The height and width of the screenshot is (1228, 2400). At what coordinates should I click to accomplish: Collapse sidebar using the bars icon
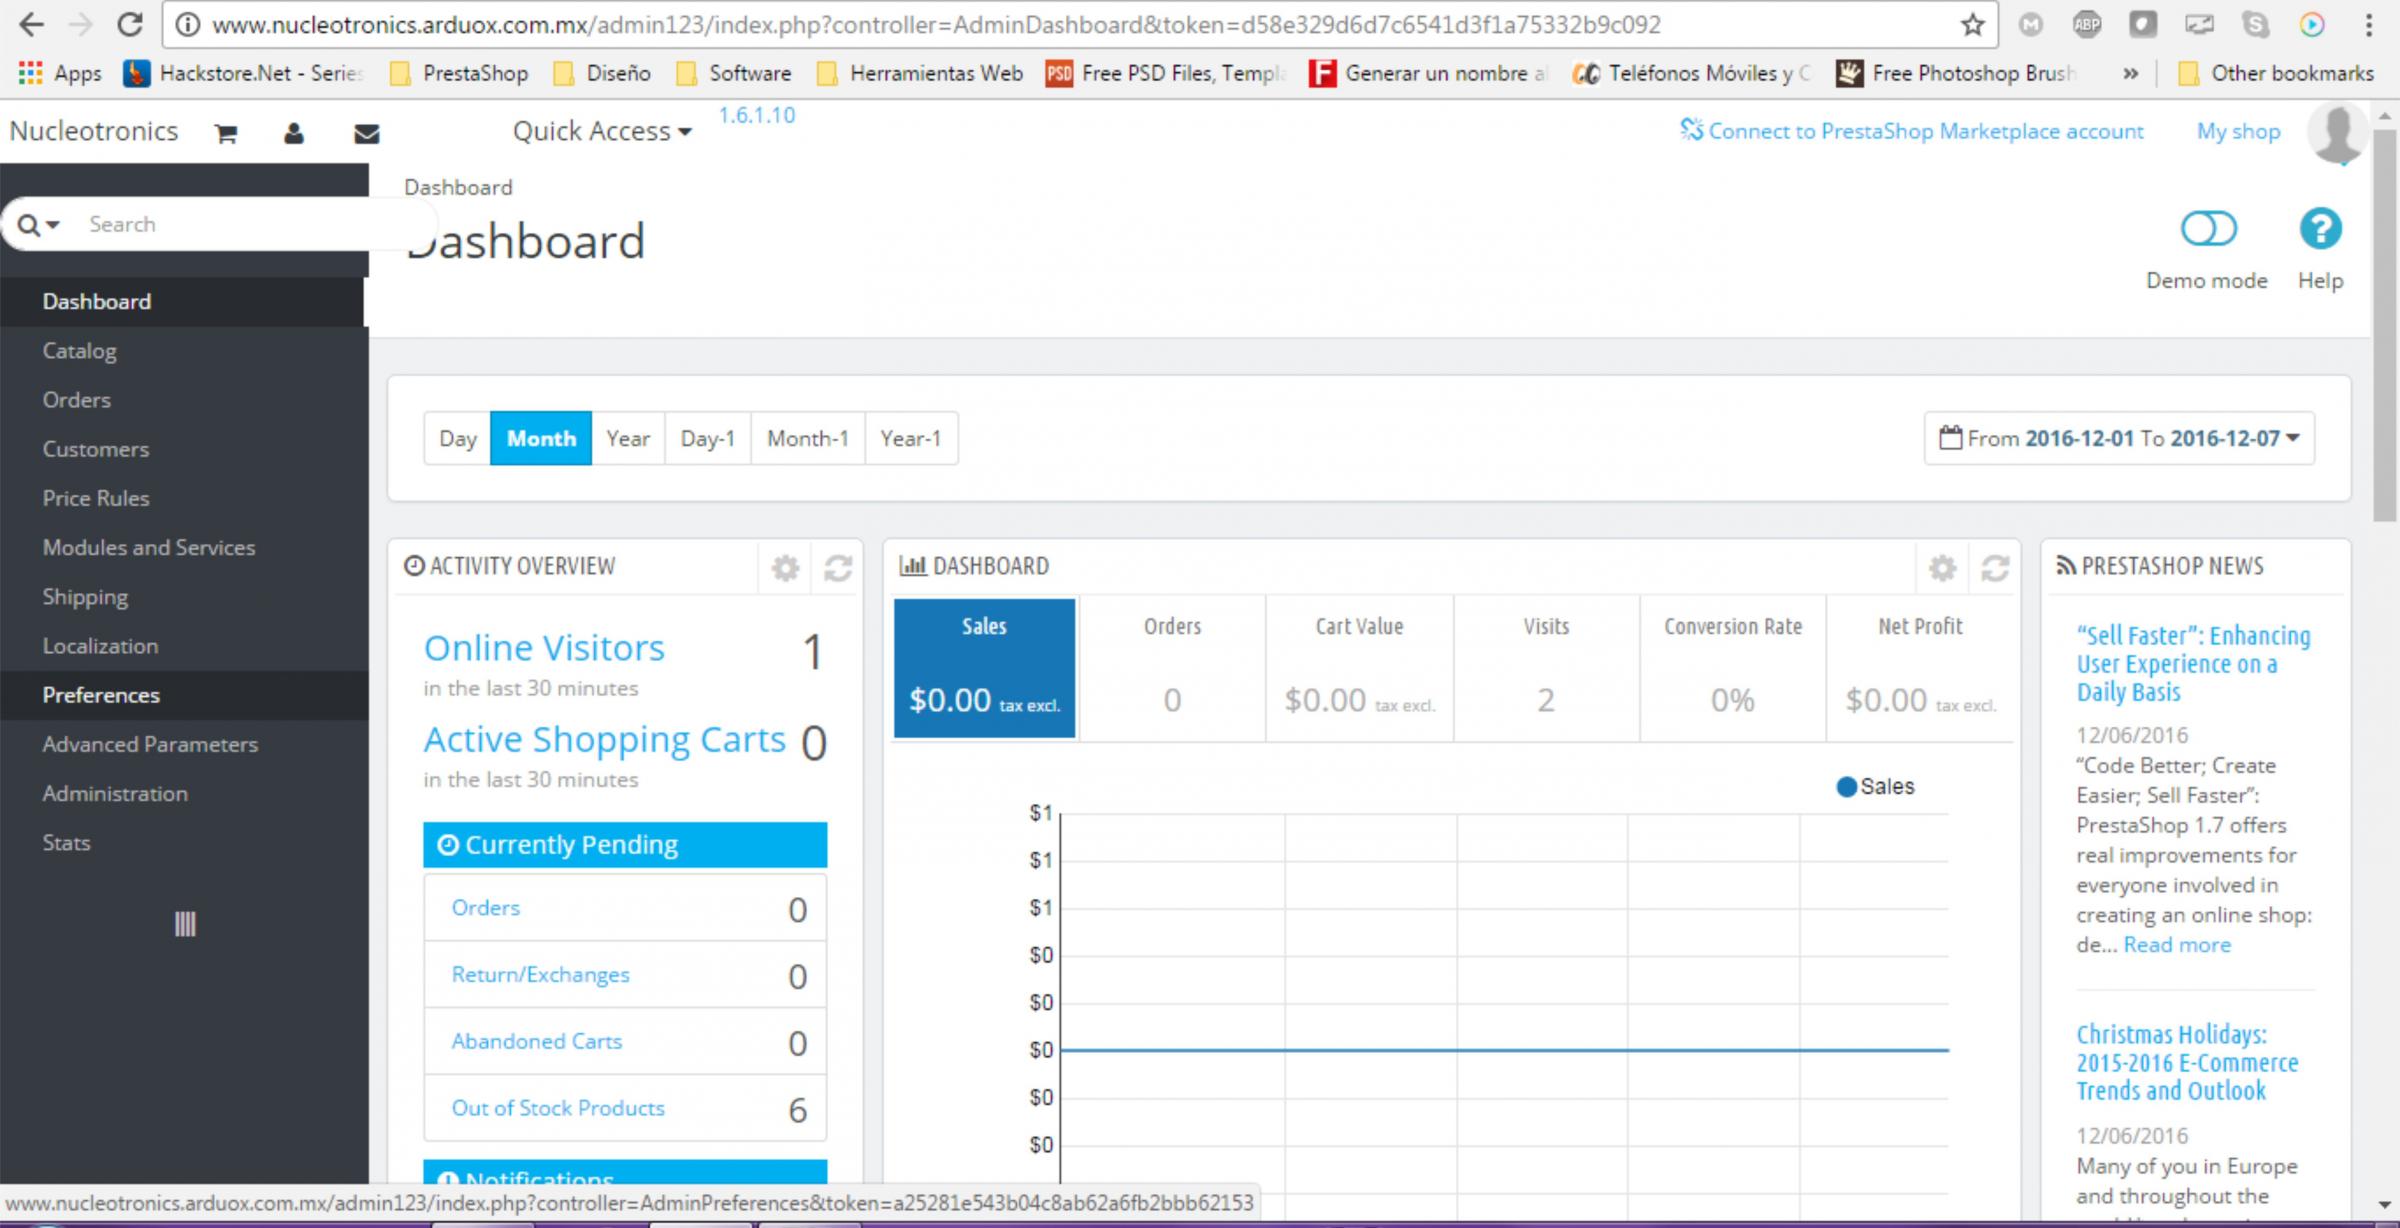(x=185, y=923)
